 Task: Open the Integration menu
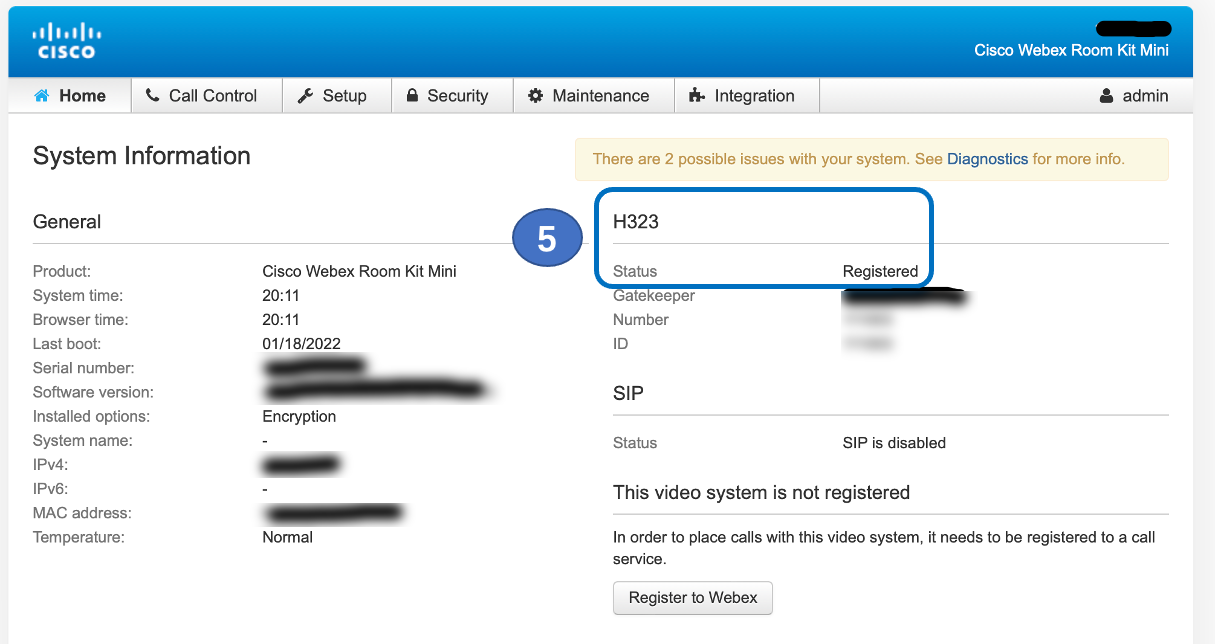[747, 96]
